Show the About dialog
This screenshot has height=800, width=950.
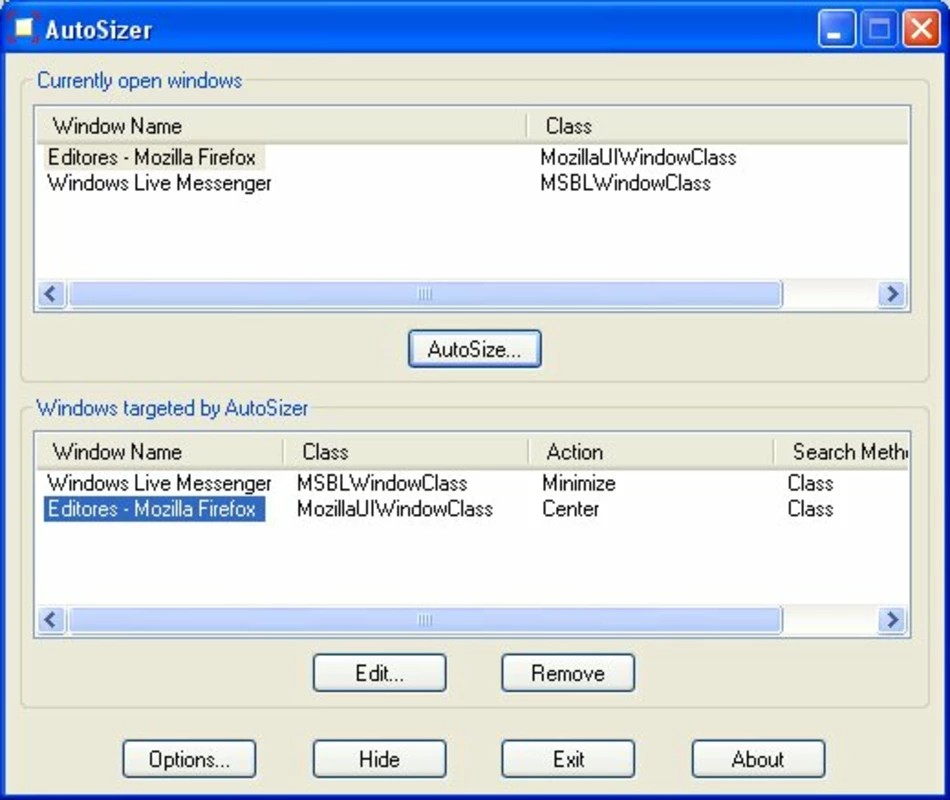click(x=758, y=759)
